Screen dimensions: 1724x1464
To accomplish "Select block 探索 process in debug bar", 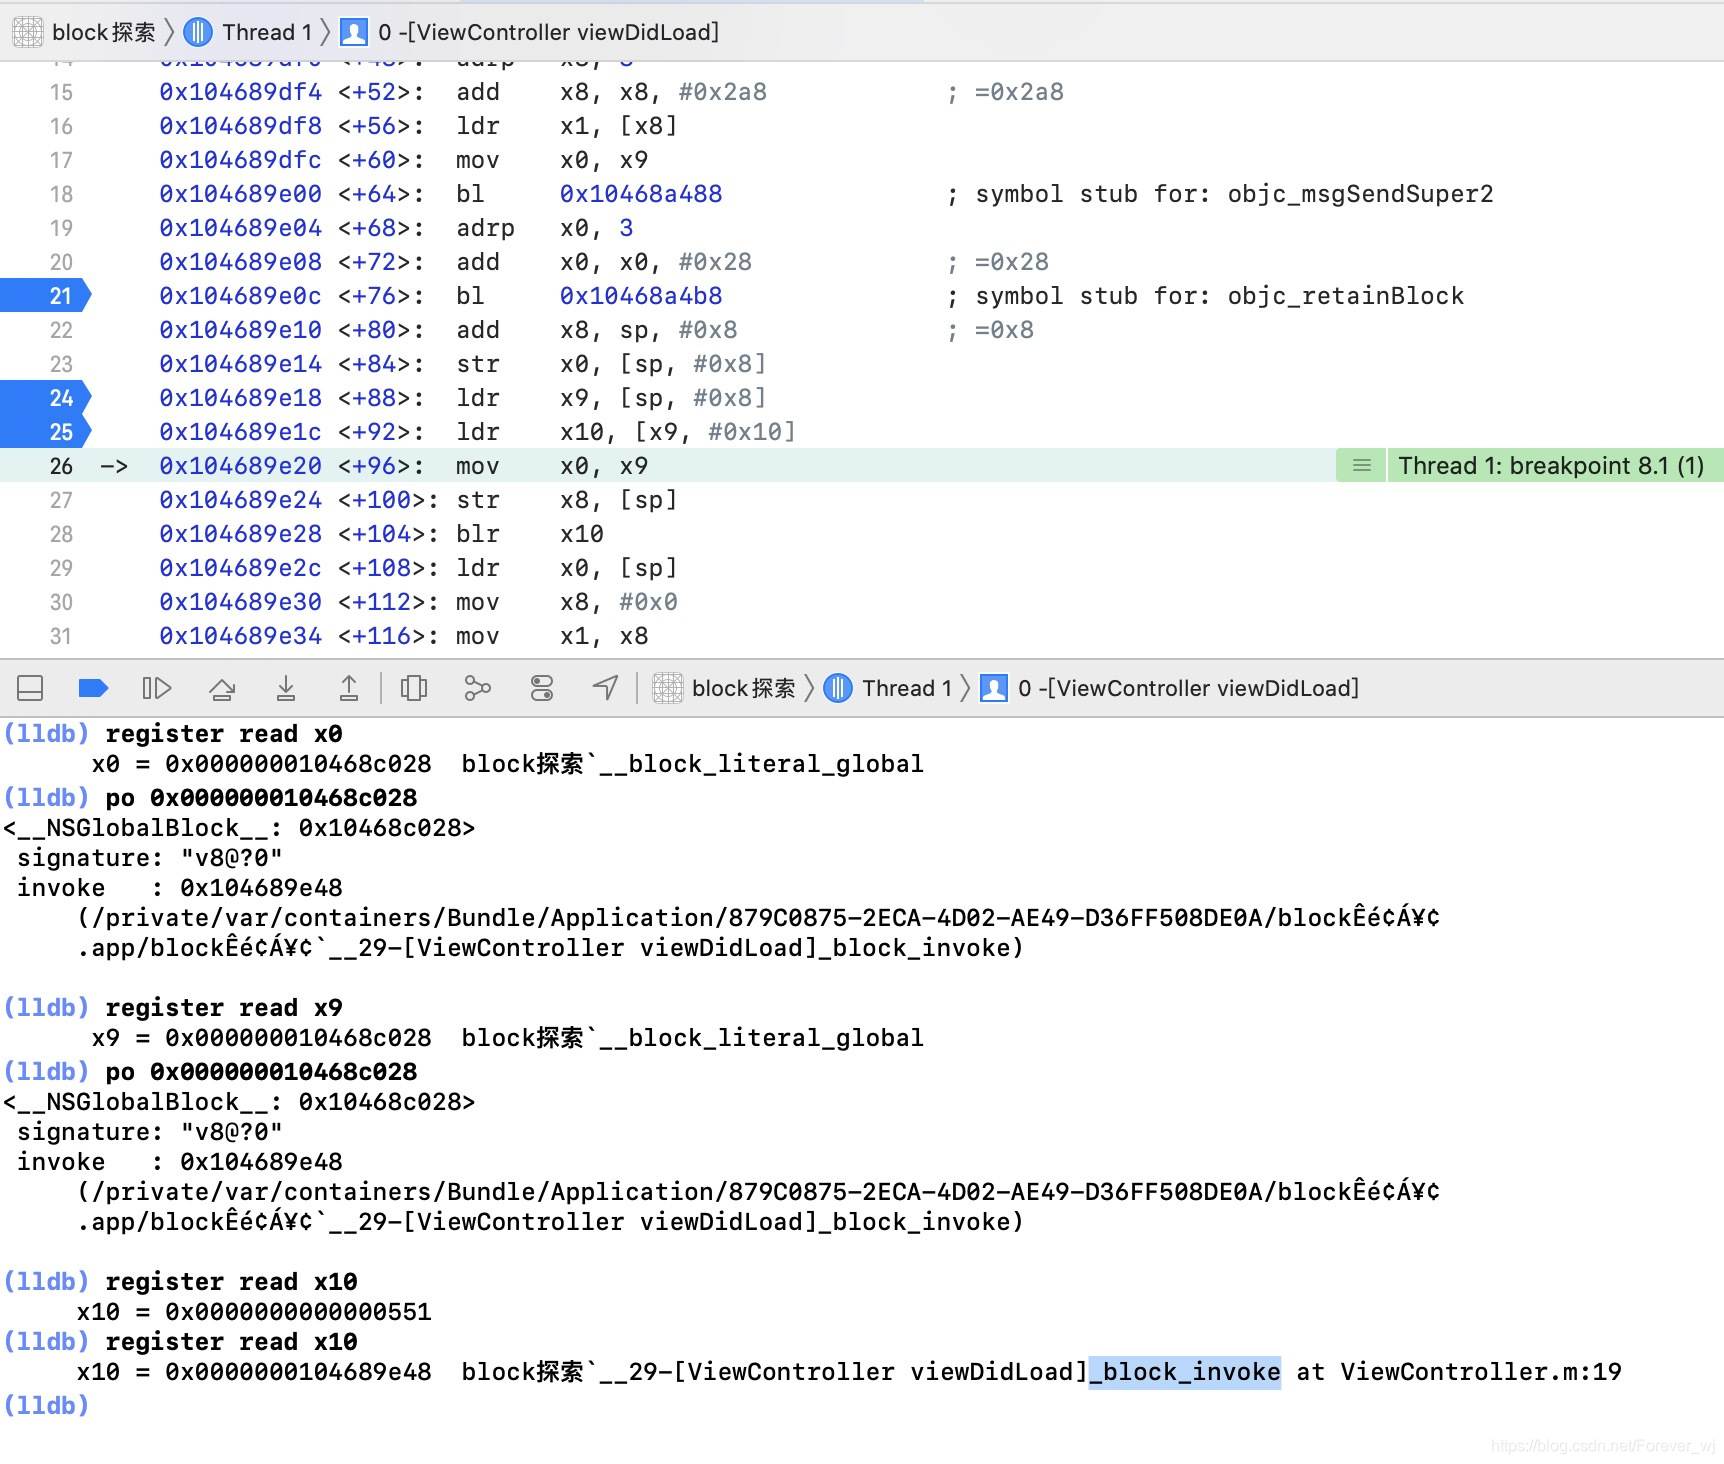I will tap(724, 688).
